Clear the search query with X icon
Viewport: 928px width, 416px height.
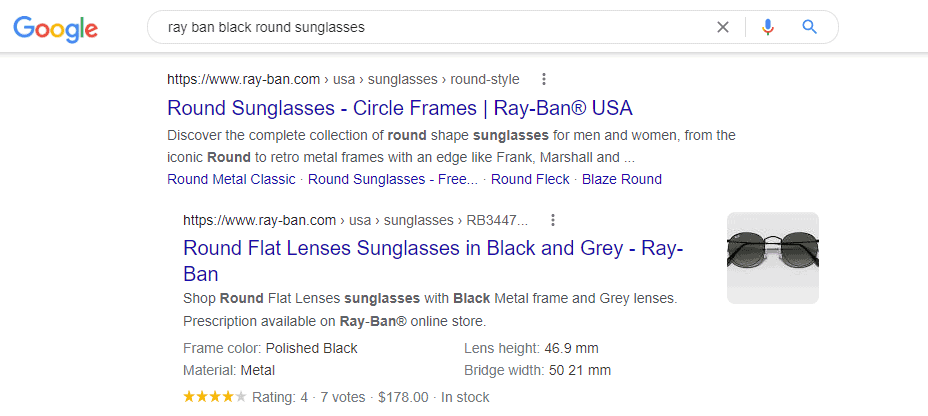click(x=723, y=27)
